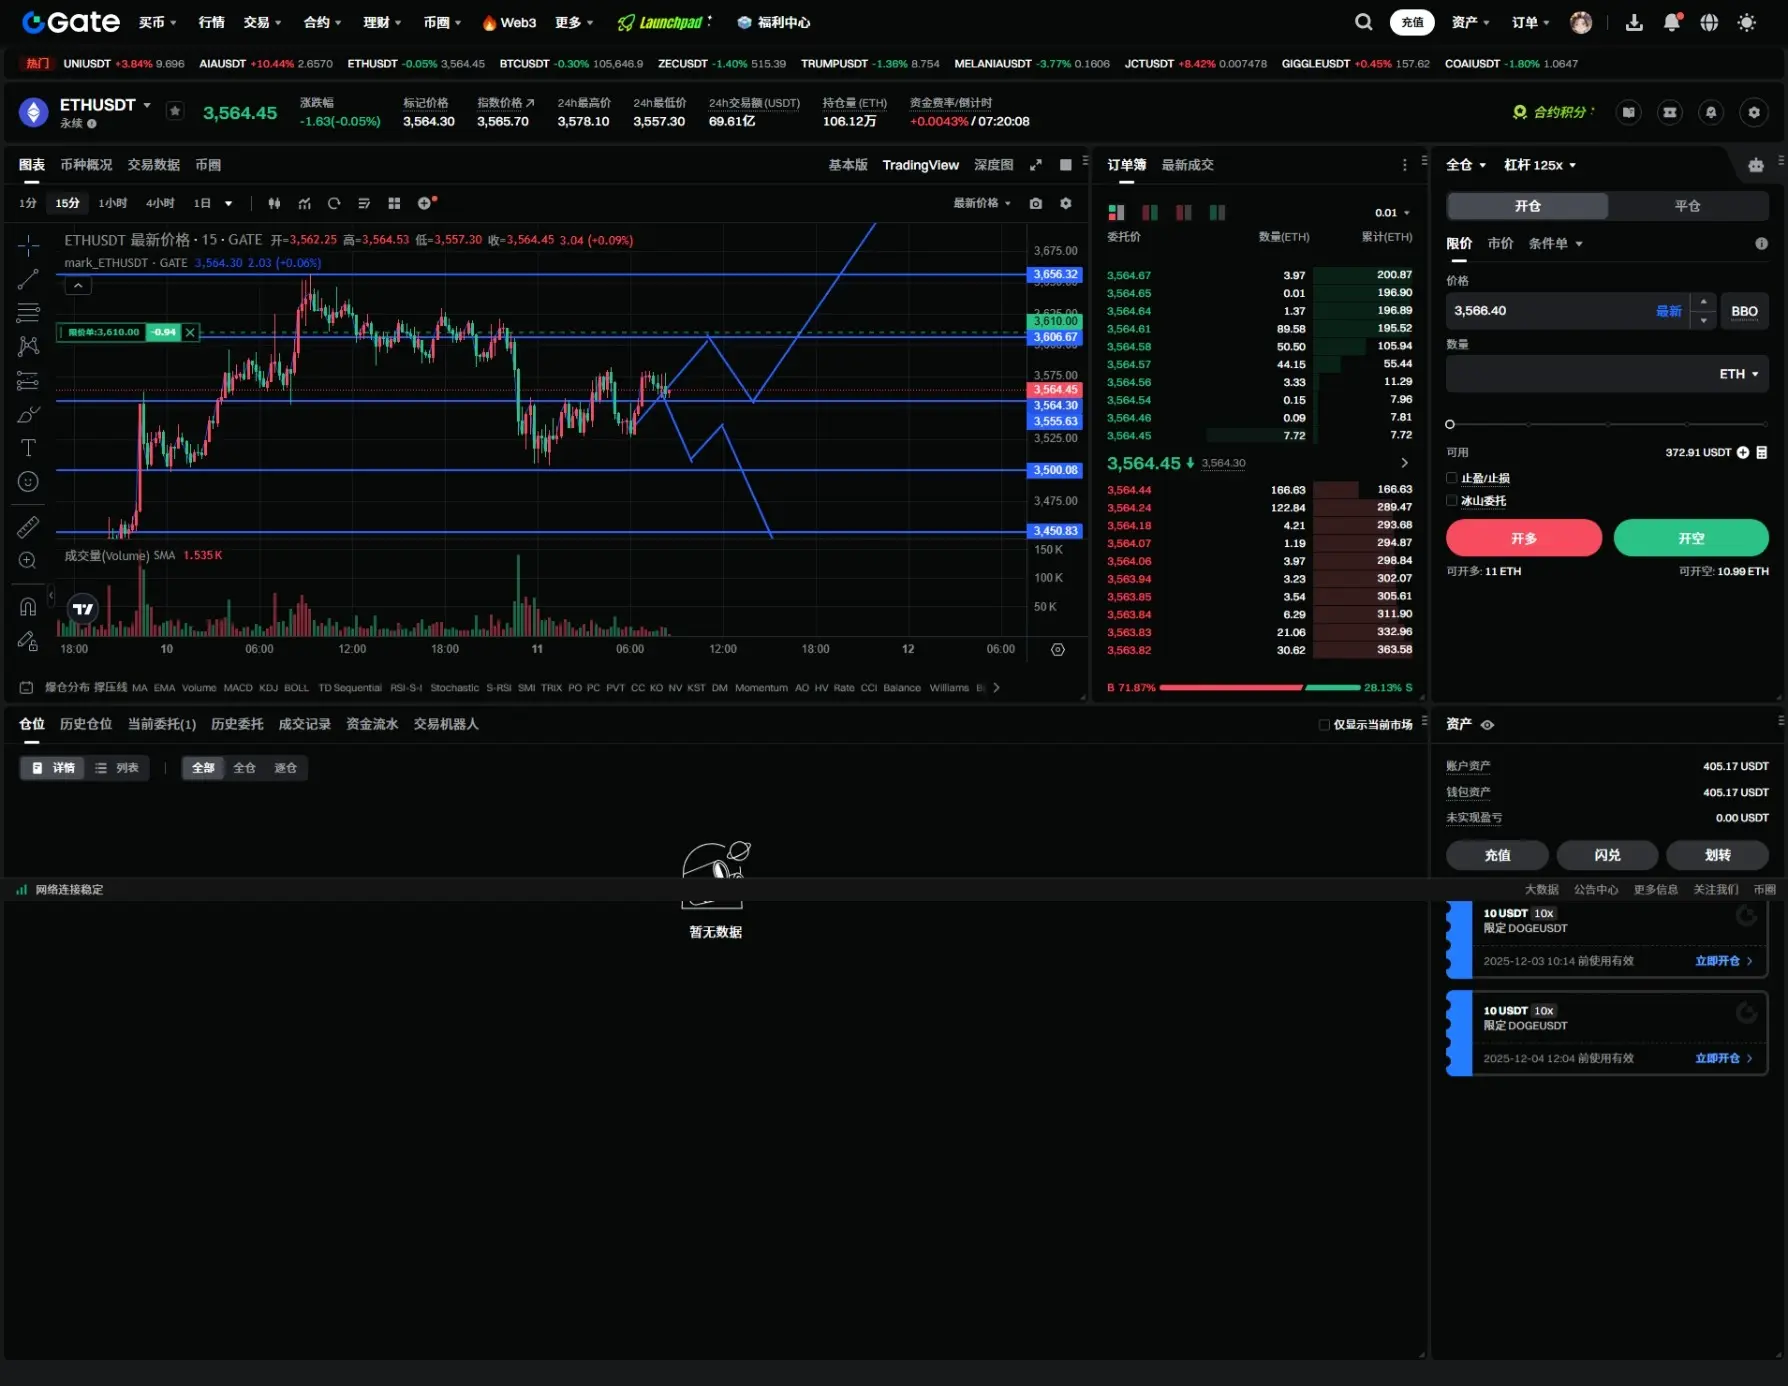Change the ETH quantity unit dropdown
The height and width of the screenshot is (1386, 1788).
coord(1739,374)
